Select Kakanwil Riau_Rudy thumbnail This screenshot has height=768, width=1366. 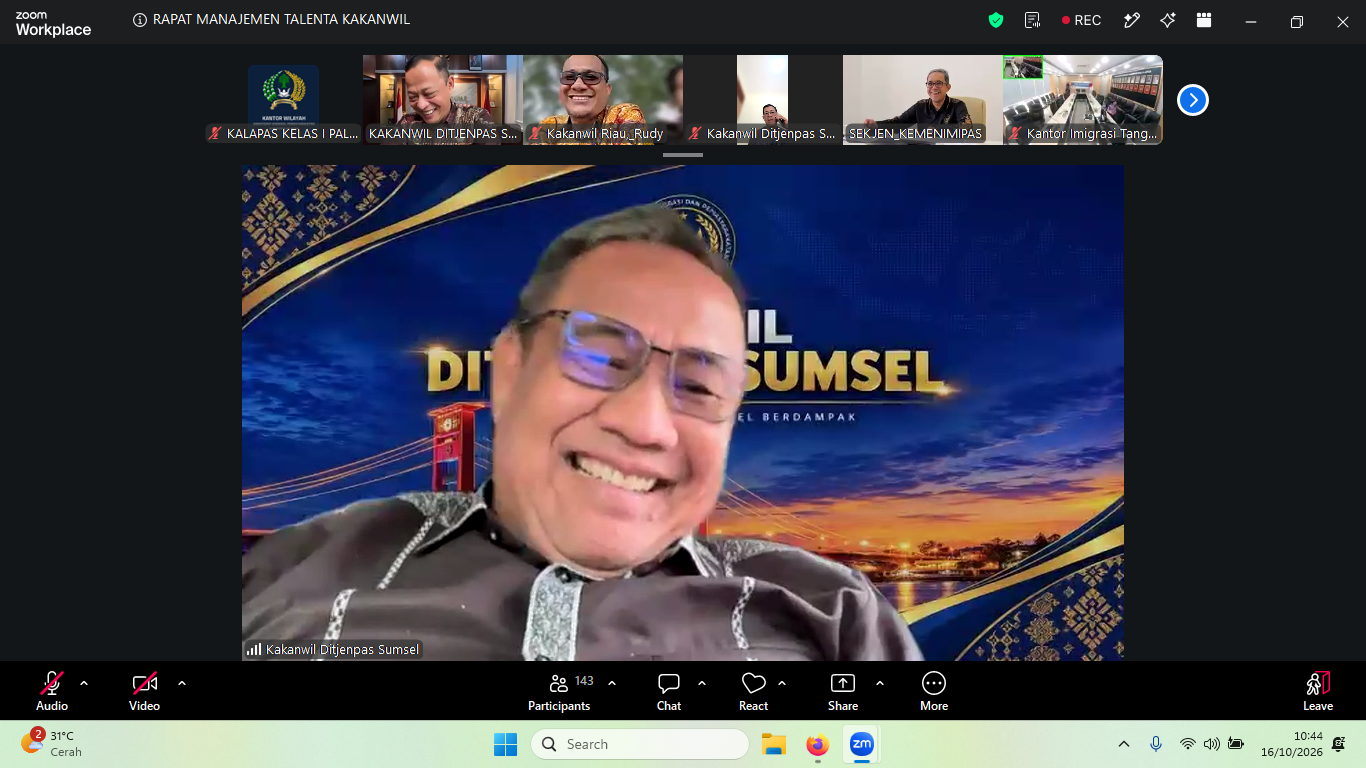(603, 100)
